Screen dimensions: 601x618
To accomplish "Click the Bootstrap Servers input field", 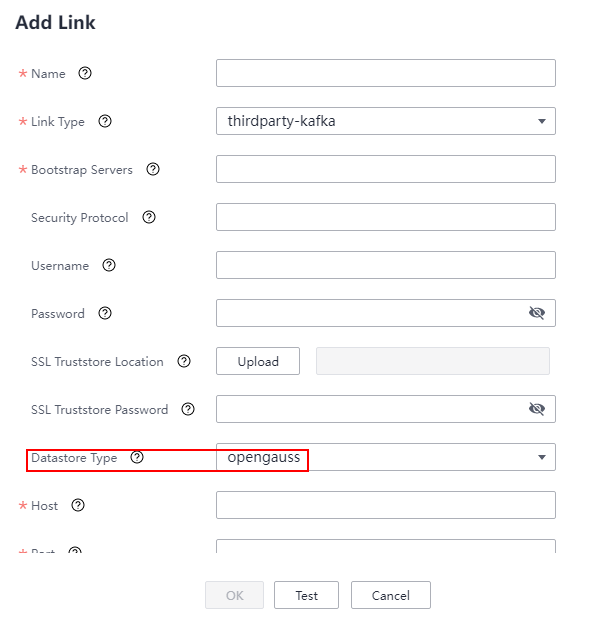I will coord(385,169).
